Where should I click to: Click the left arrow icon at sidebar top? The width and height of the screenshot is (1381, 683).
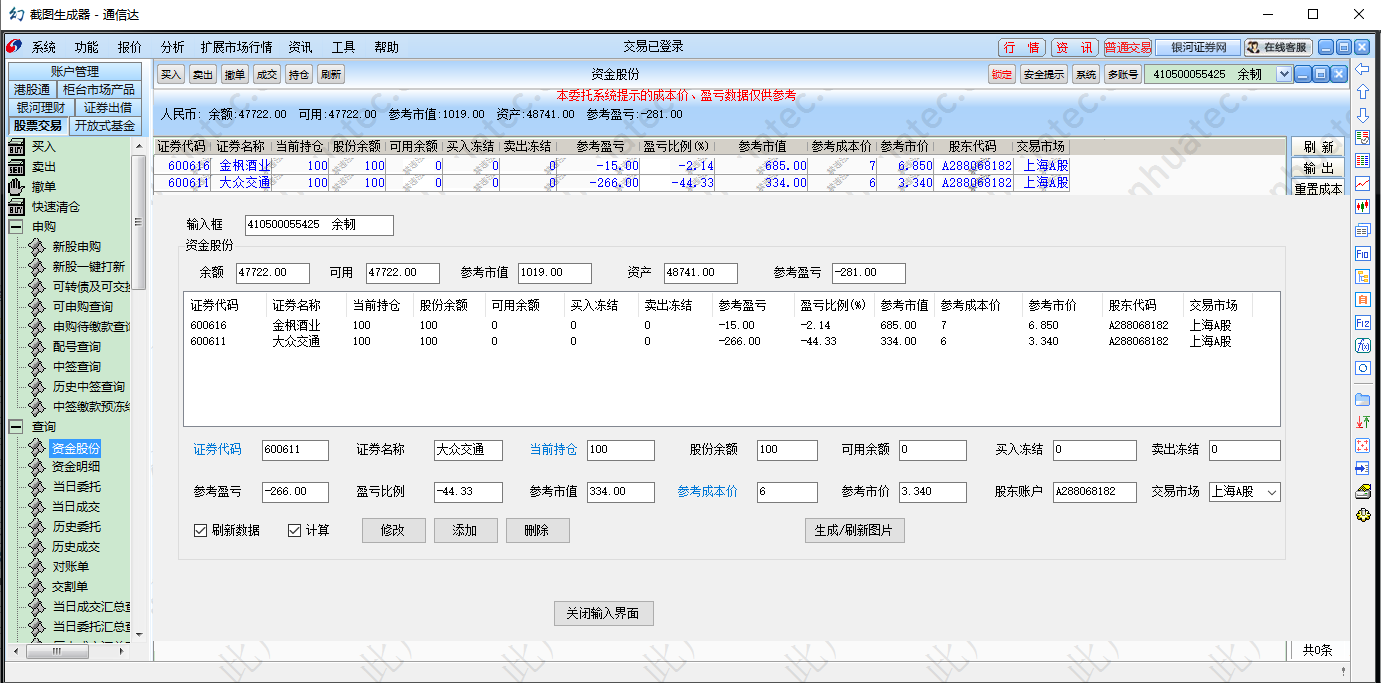1362,69
